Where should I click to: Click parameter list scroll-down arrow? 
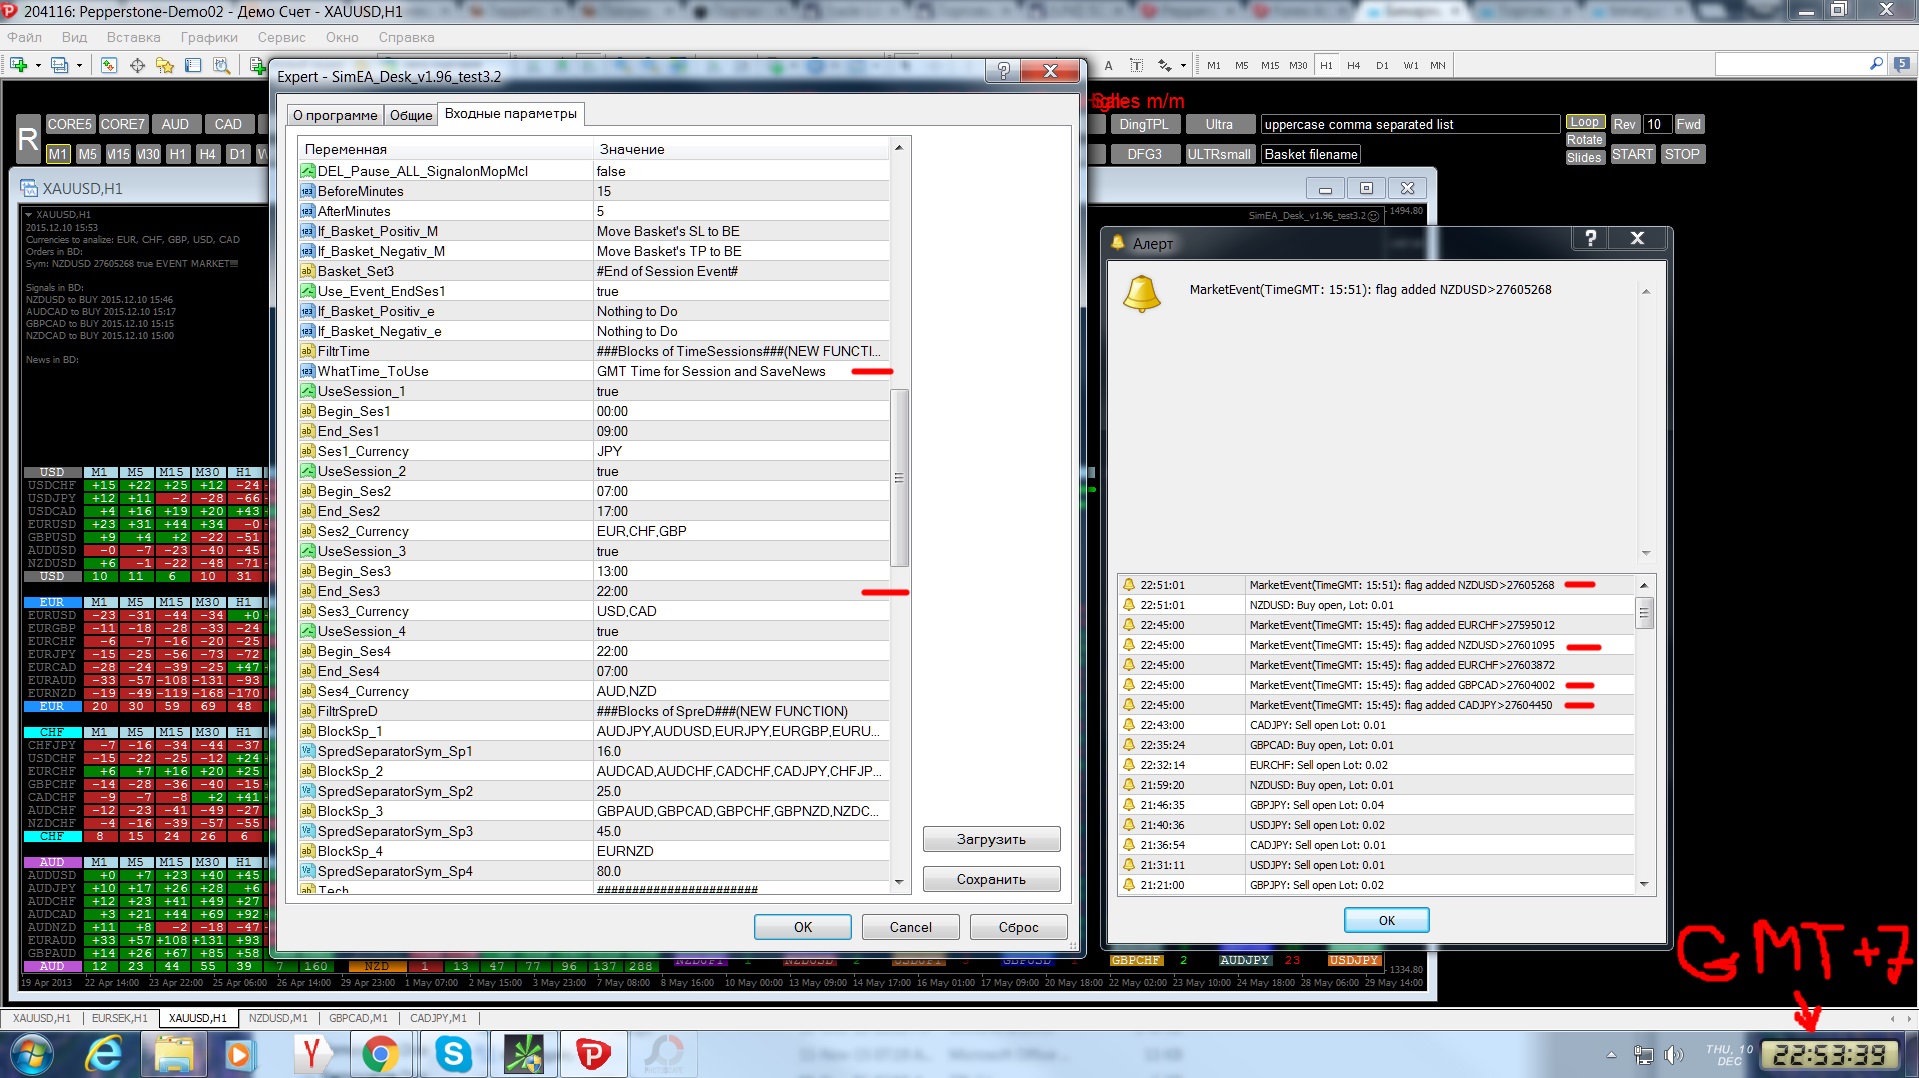click(x=899, y=882)
